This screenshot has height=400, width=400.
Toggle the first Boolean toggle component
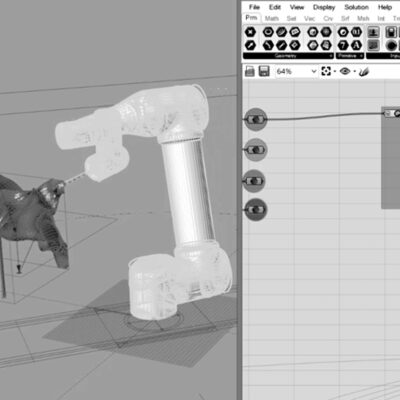(x=256, y=119)
